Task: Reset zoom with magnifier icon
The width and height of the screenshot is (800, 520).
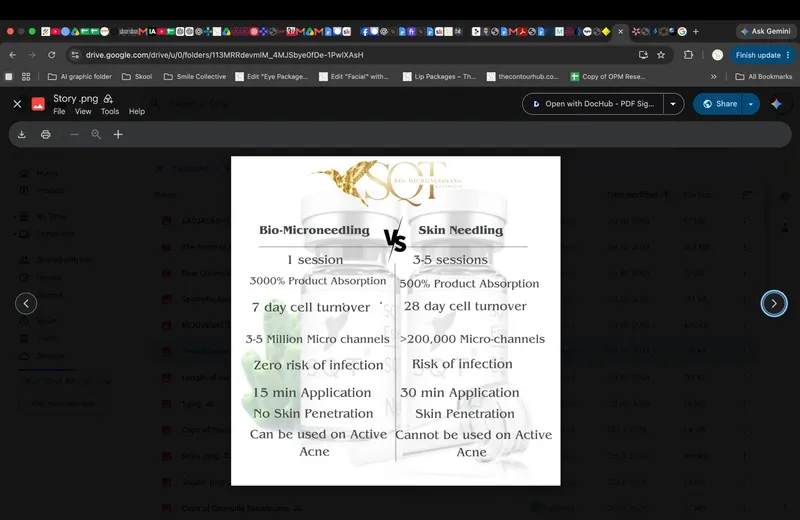Action: (x=96, y=134)
